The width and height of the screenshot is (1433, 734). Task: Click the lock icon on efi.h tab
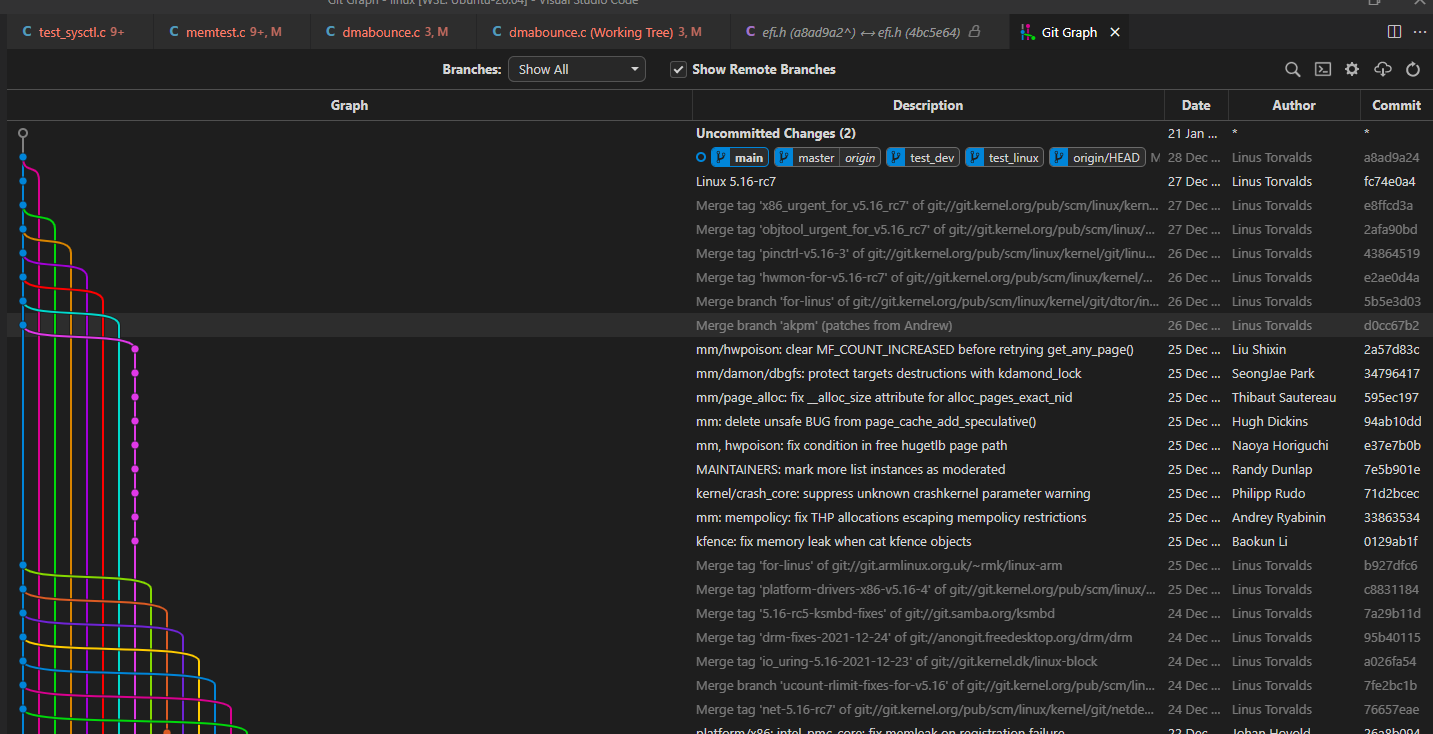[975, 32]
